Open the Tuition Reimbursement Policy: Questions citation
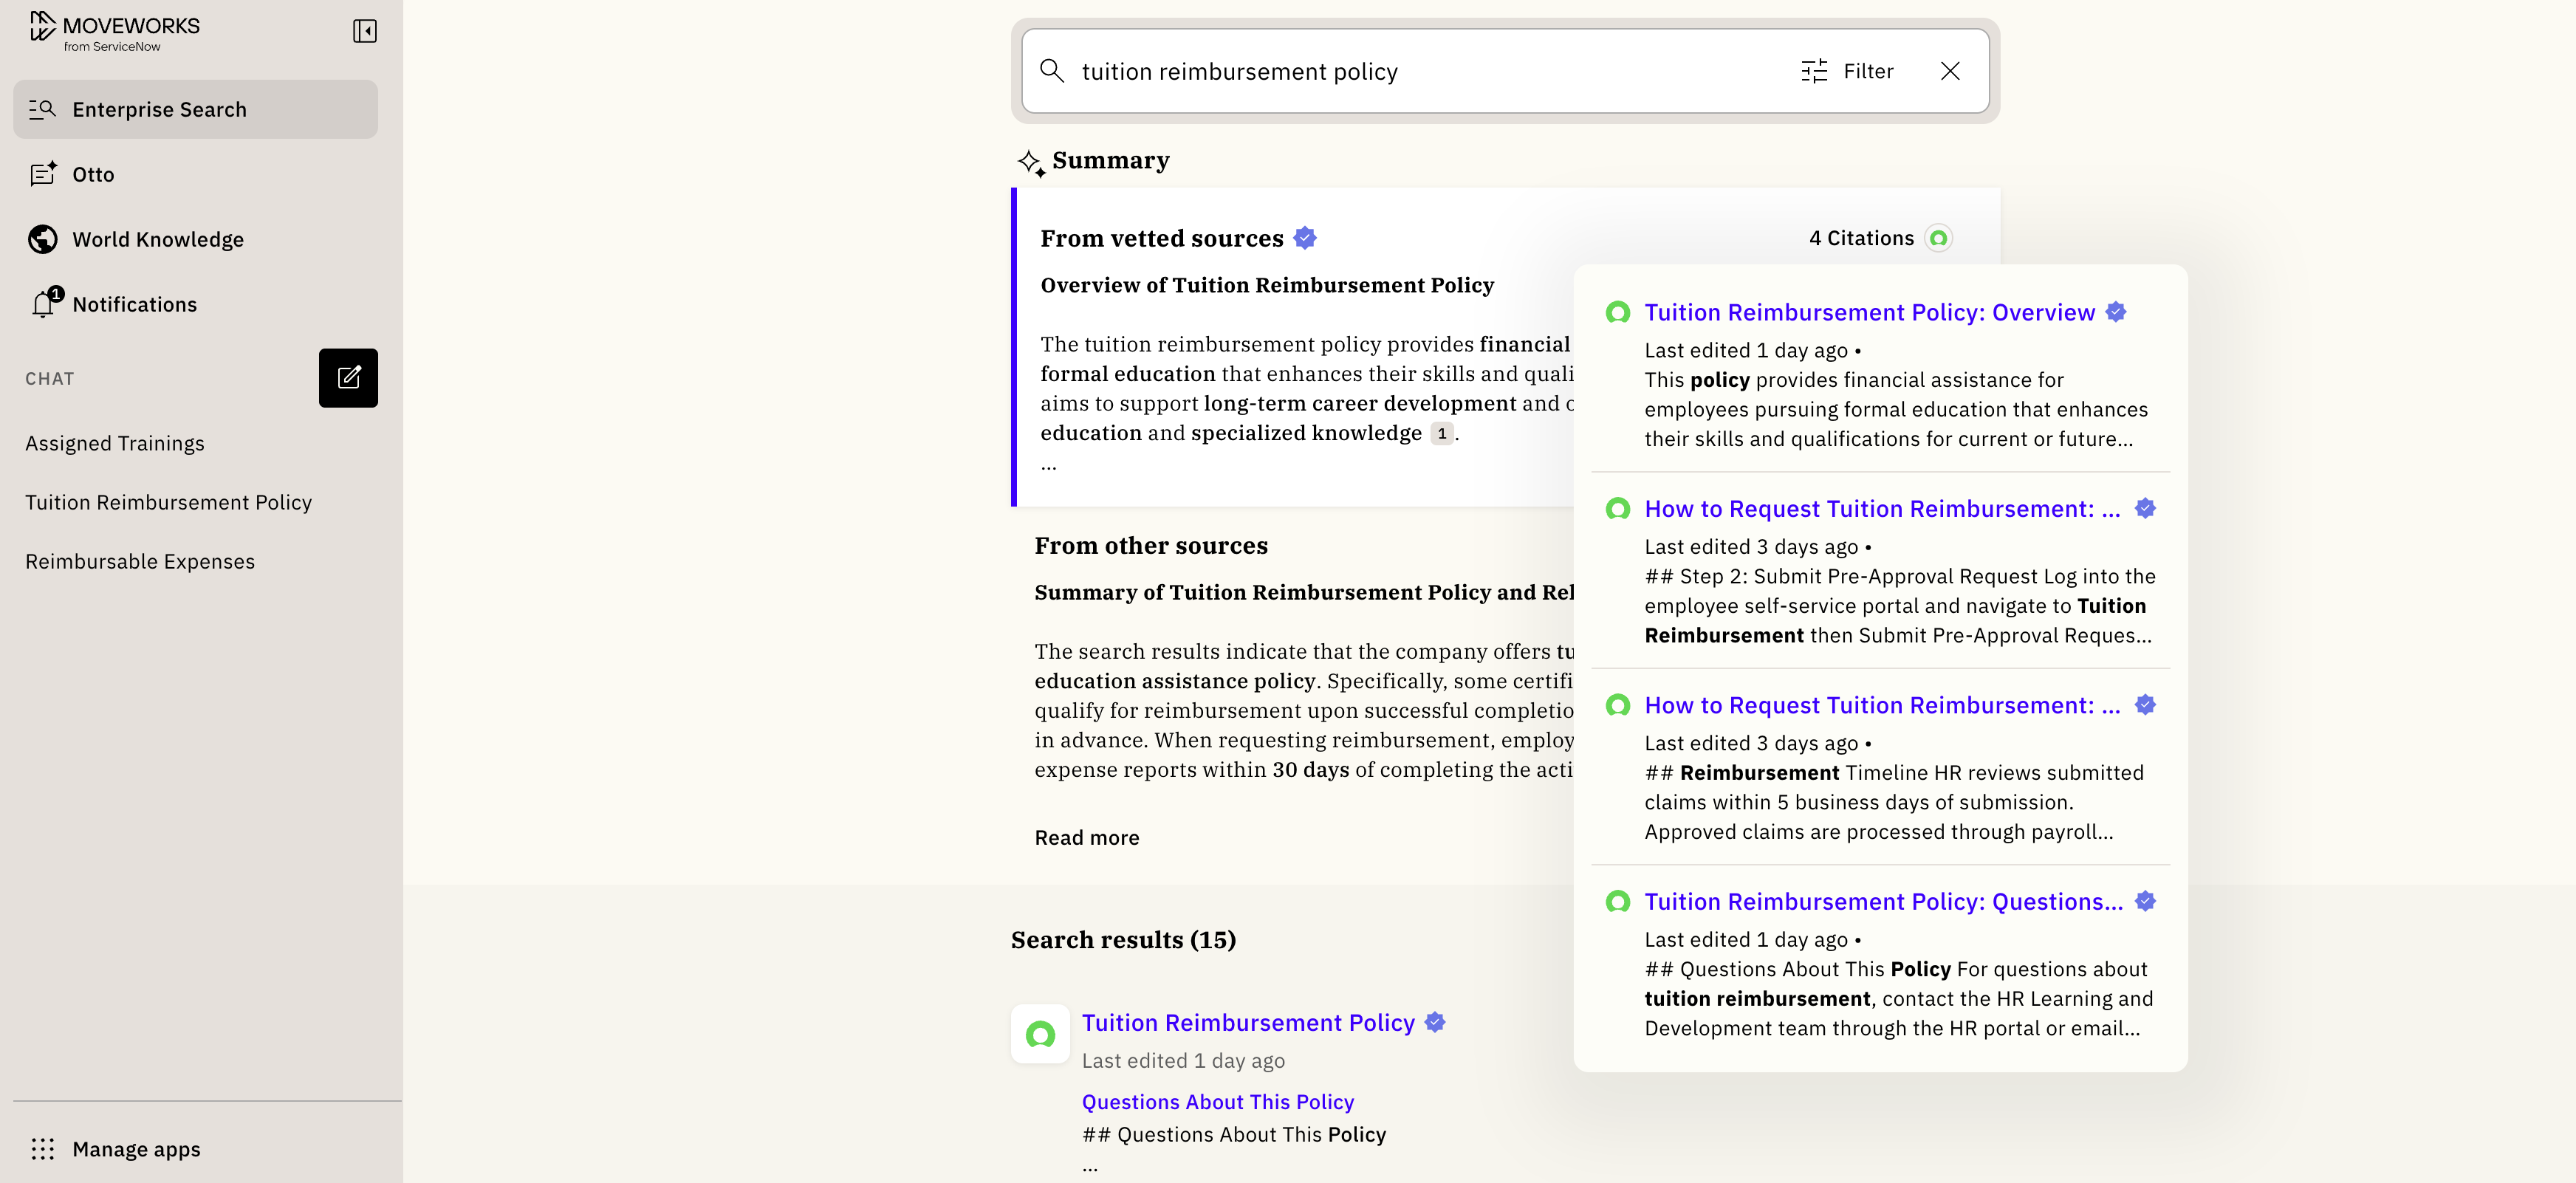 click(x=1883, y=901)
